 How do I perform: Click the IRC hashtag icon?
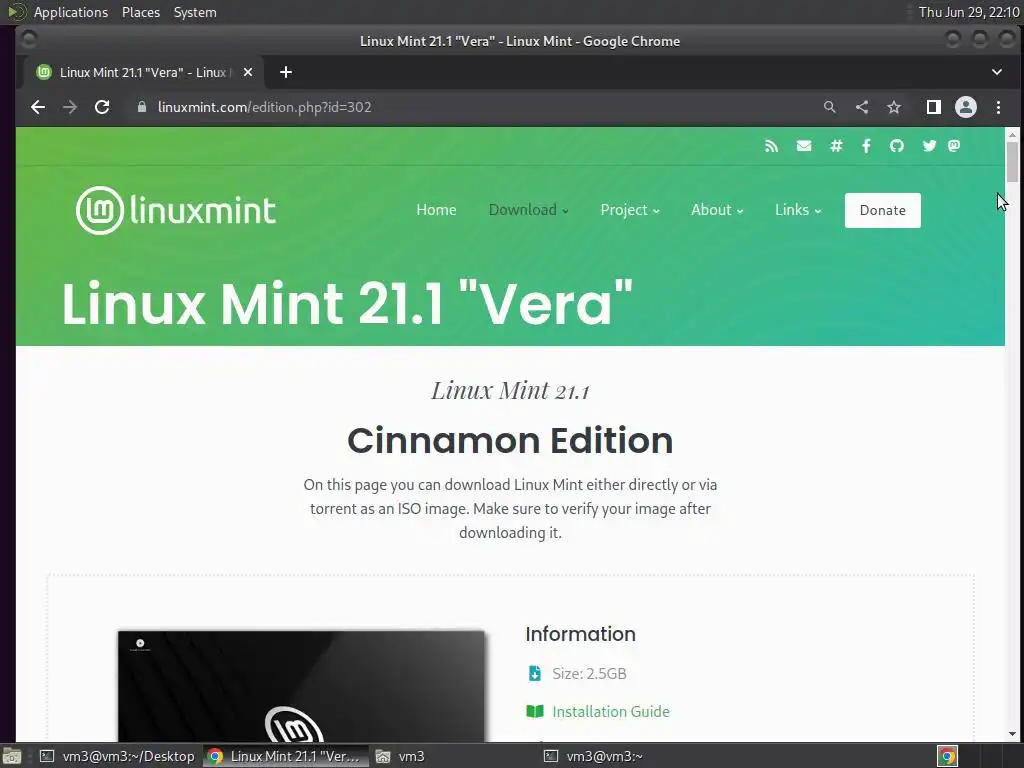[836, 146]
